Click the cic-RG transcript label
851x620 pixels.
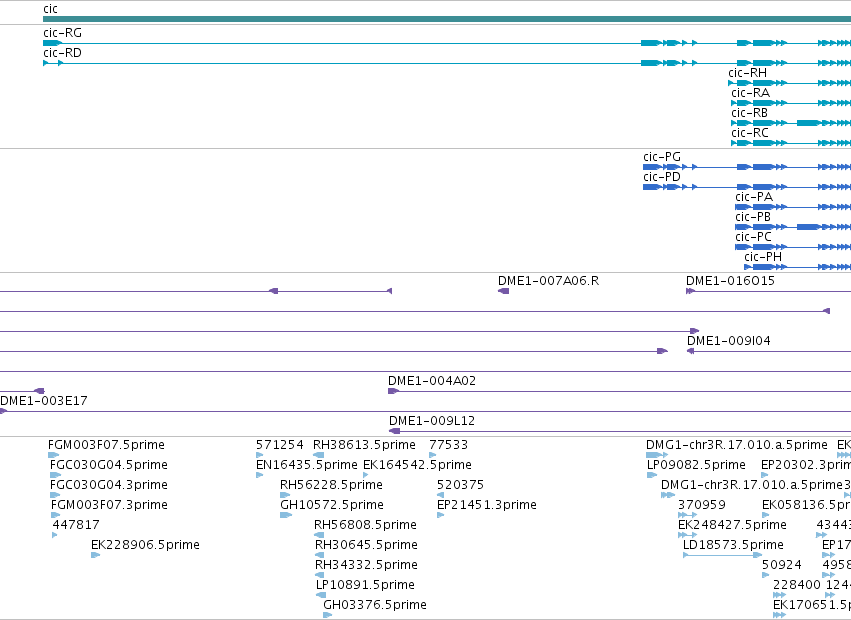(x=62, y=33)
